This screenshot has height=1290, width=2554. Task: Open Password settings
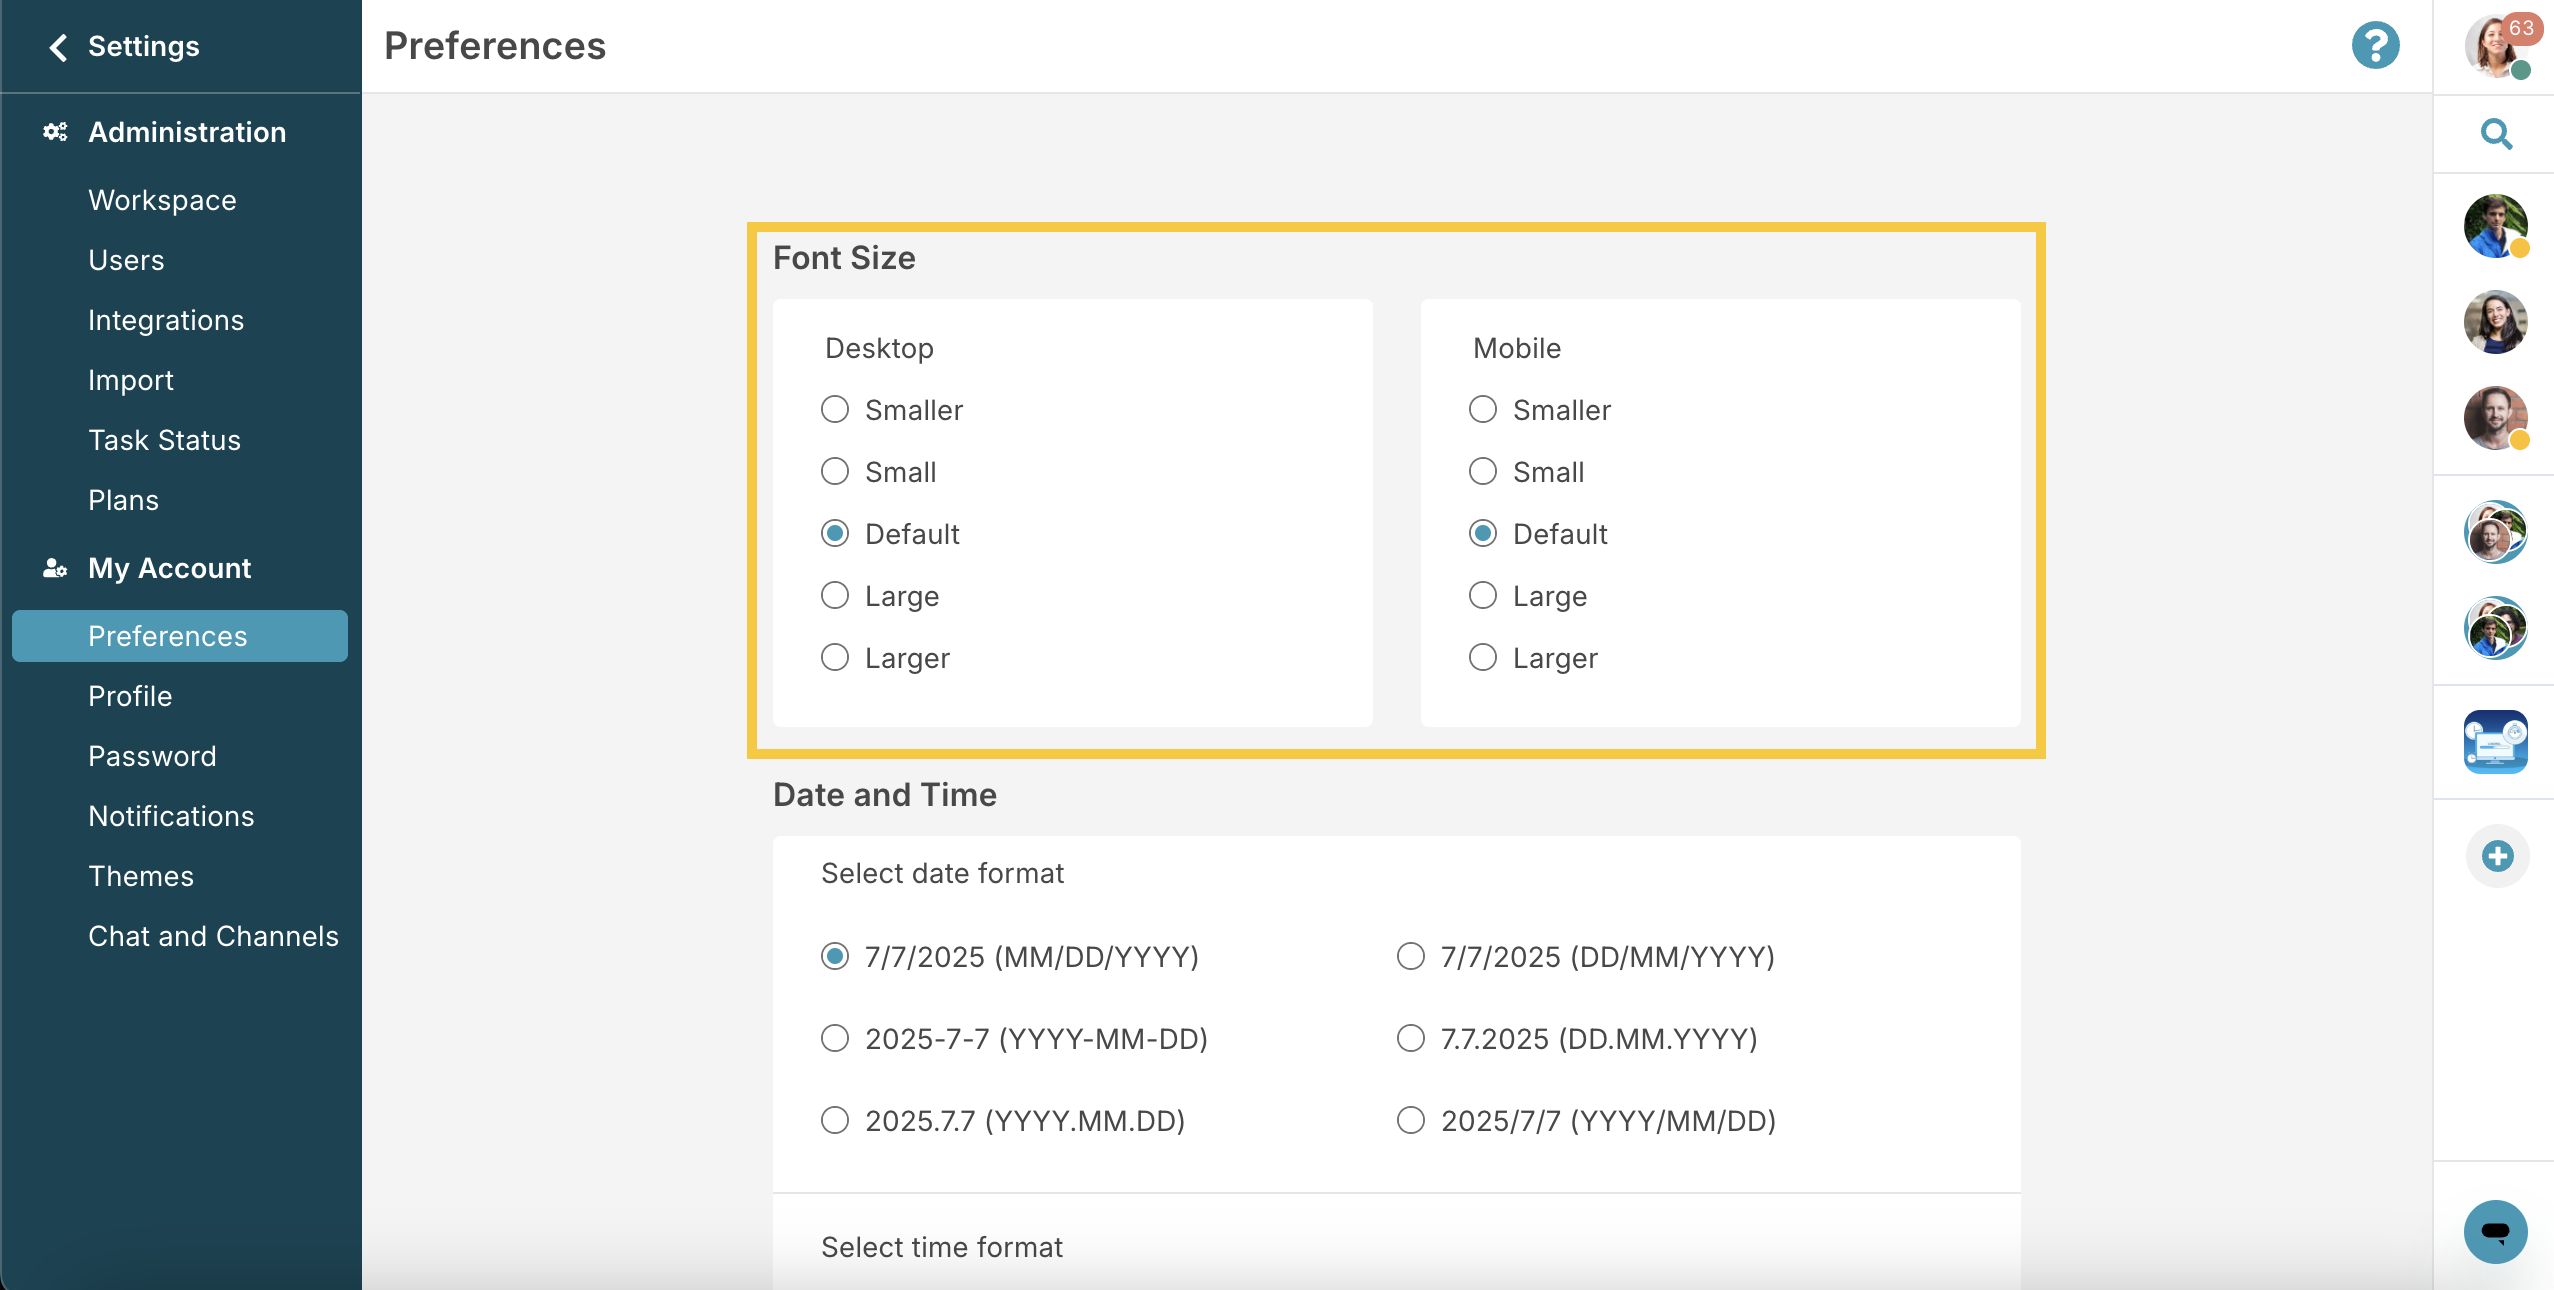(x=152, y=756)
